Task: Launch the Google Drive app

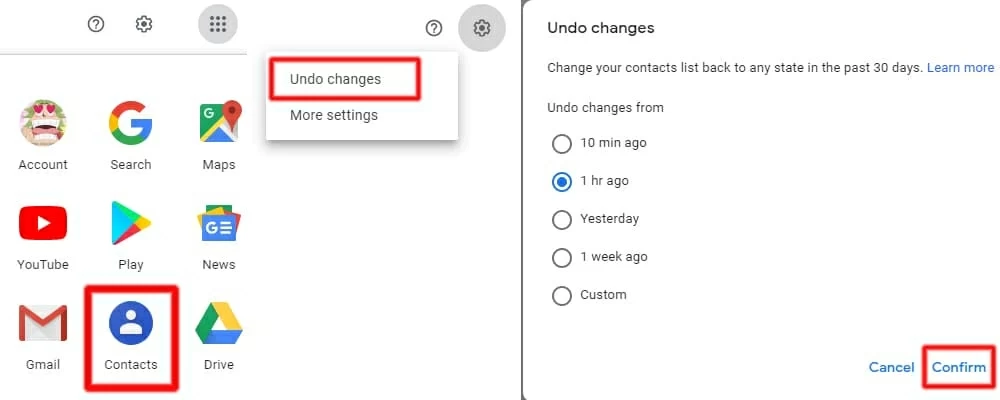Action: [x=218, y=324]
